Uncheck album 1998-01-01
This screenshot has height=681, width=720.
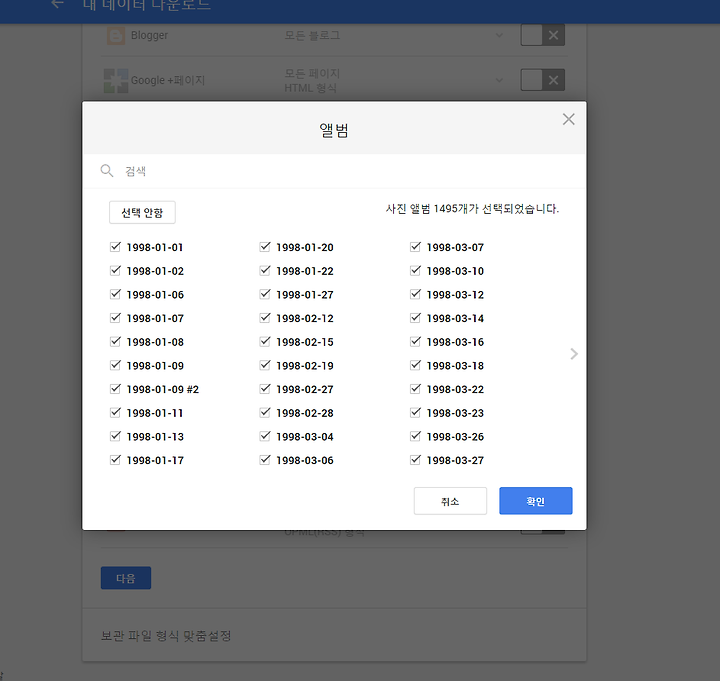(x=115, y=247)
